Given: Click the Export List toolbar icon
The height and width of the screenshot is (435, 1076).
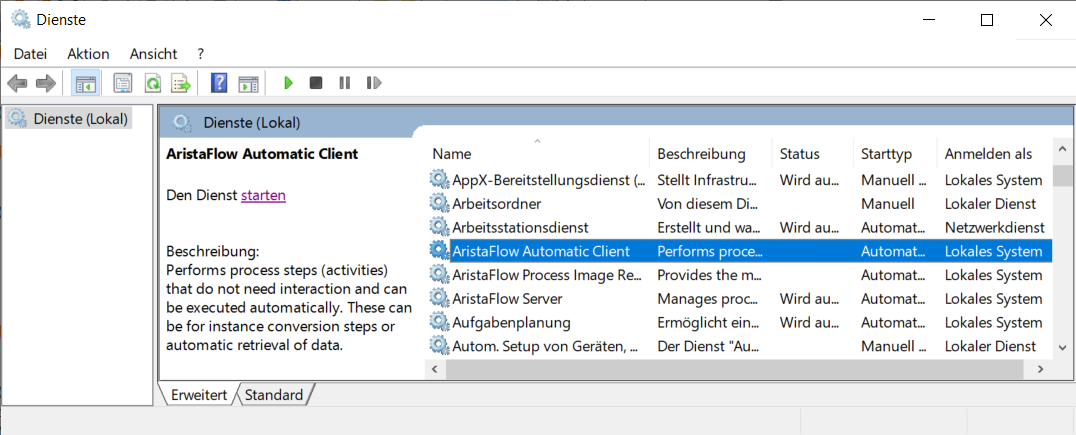Looking at the screenshot, I should [x=181, y=83].
